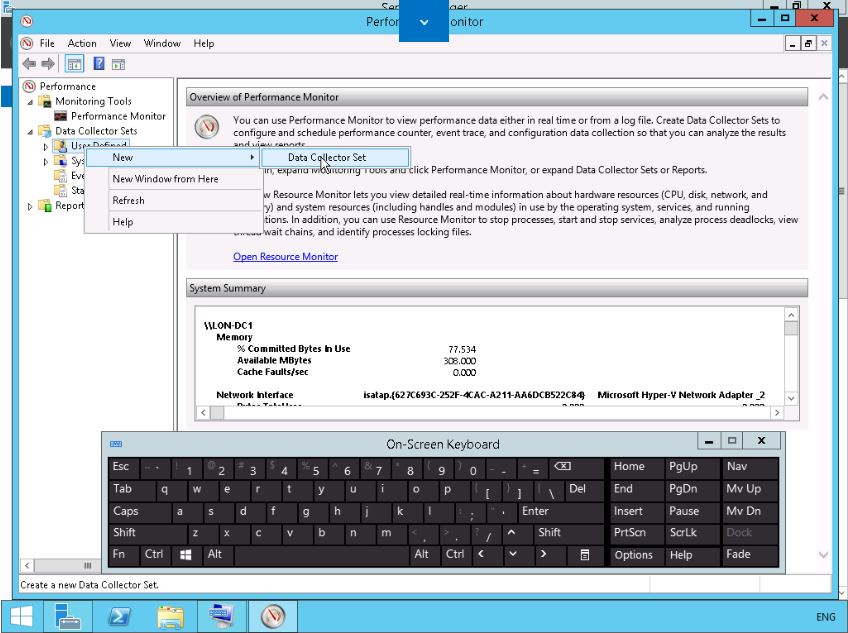848x633 pixels.
Task: Click the Forward arrow toolbar icon
Action: coord(48,64)
